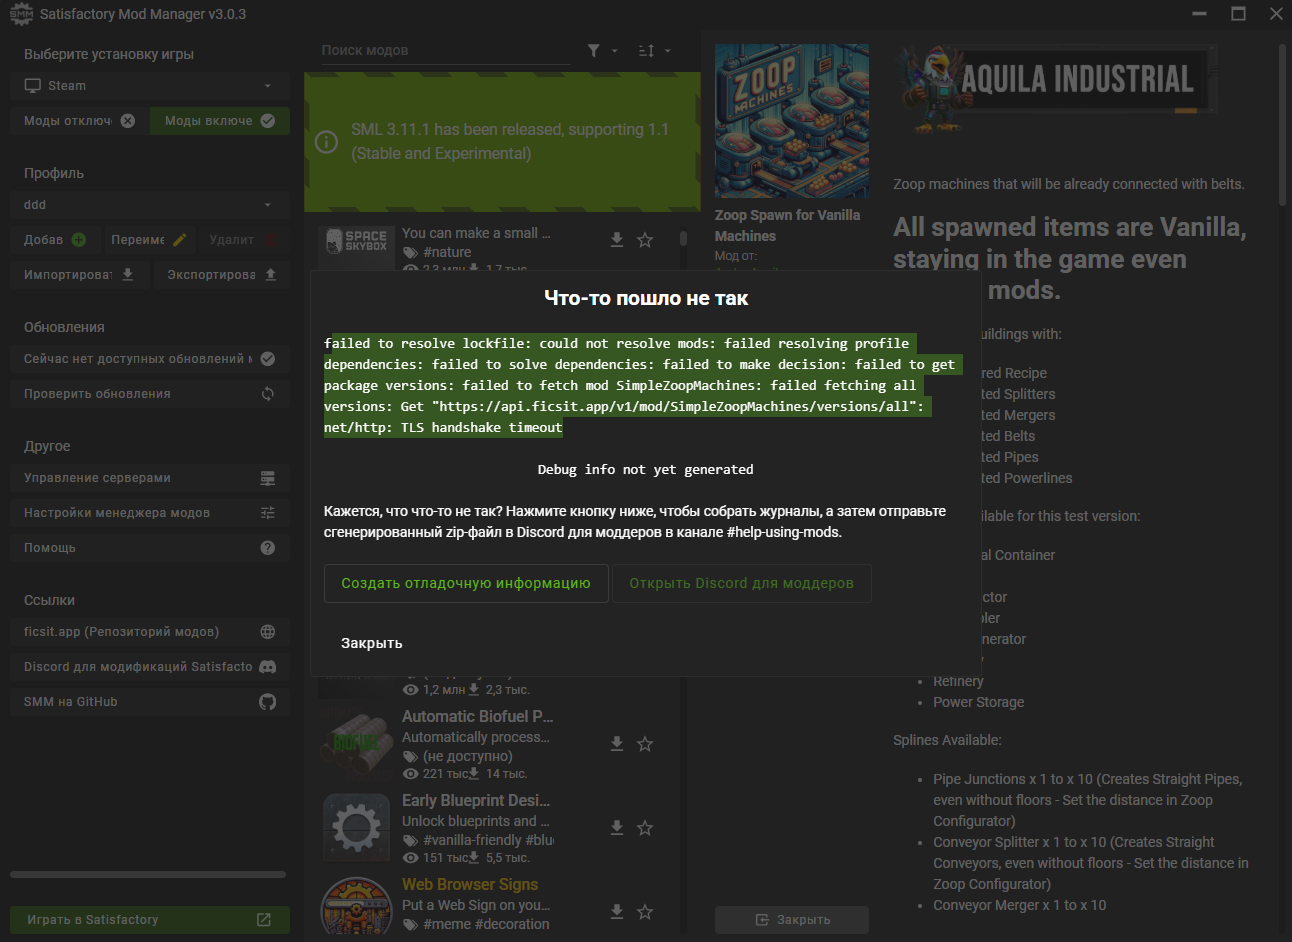This screenshot has width=1292, height=942.
Task: Star the Automatic Biofuel mod
Action: coord(645,744)
